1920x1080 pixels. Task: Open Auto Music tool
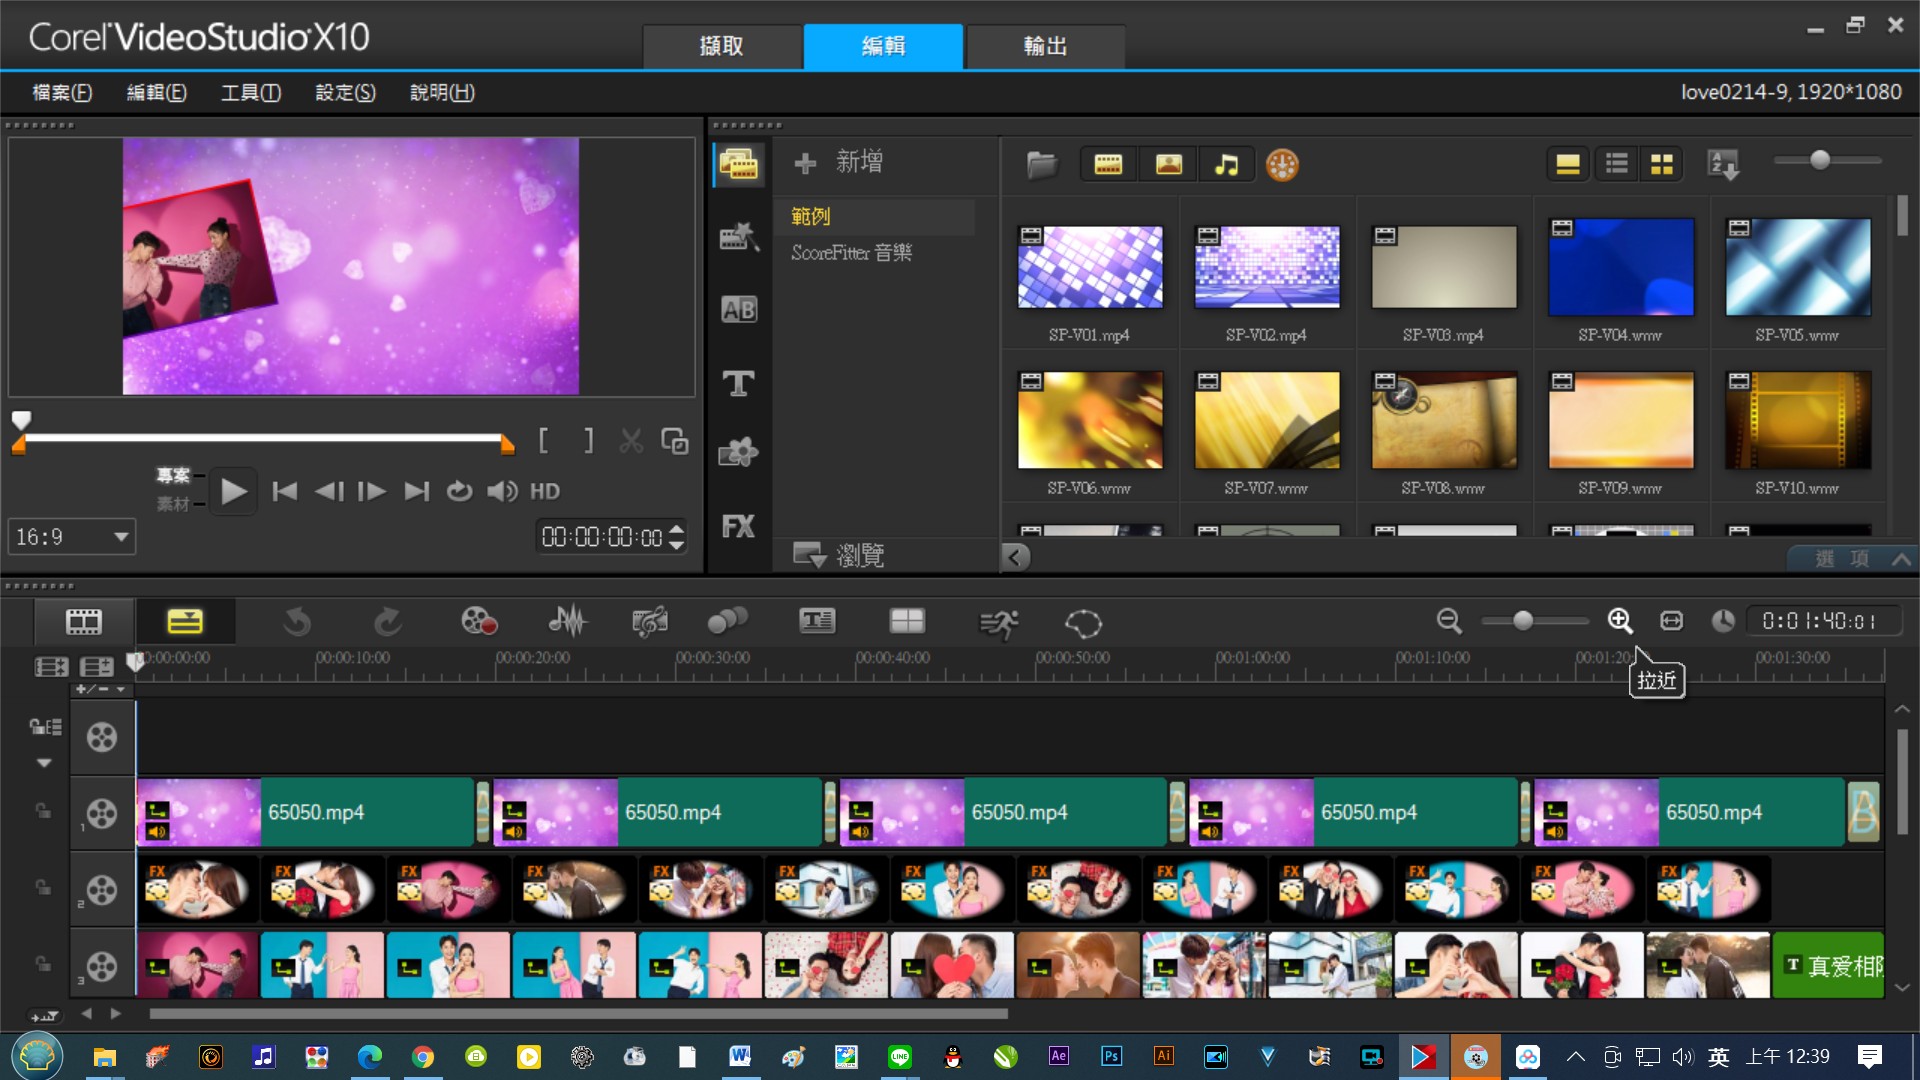(650, 622)
